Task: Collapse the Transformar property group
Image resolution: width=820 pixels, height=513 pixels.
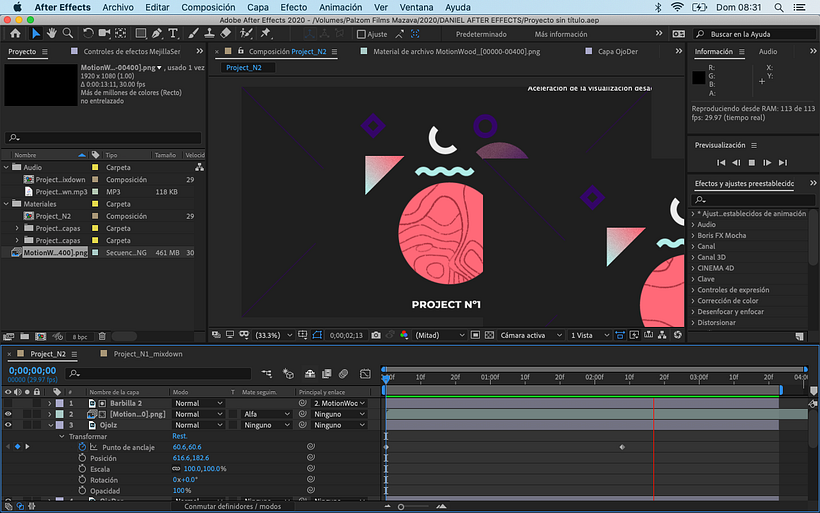Action: [62, 436]
